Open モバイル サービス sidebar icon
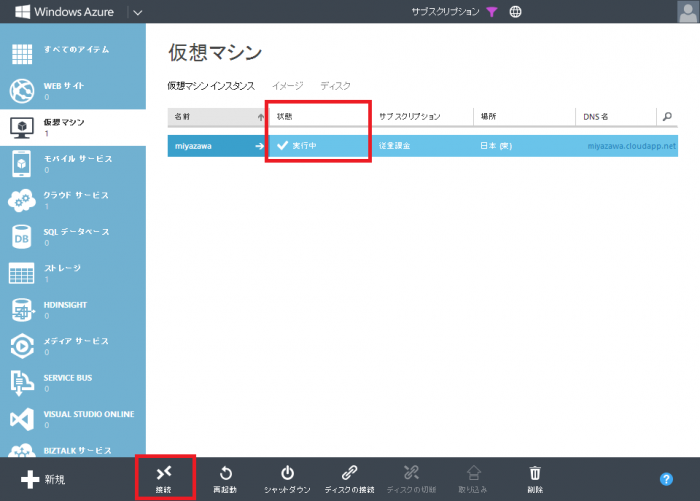The height and width of the screenshot is (501, 700). pos(22,164)
